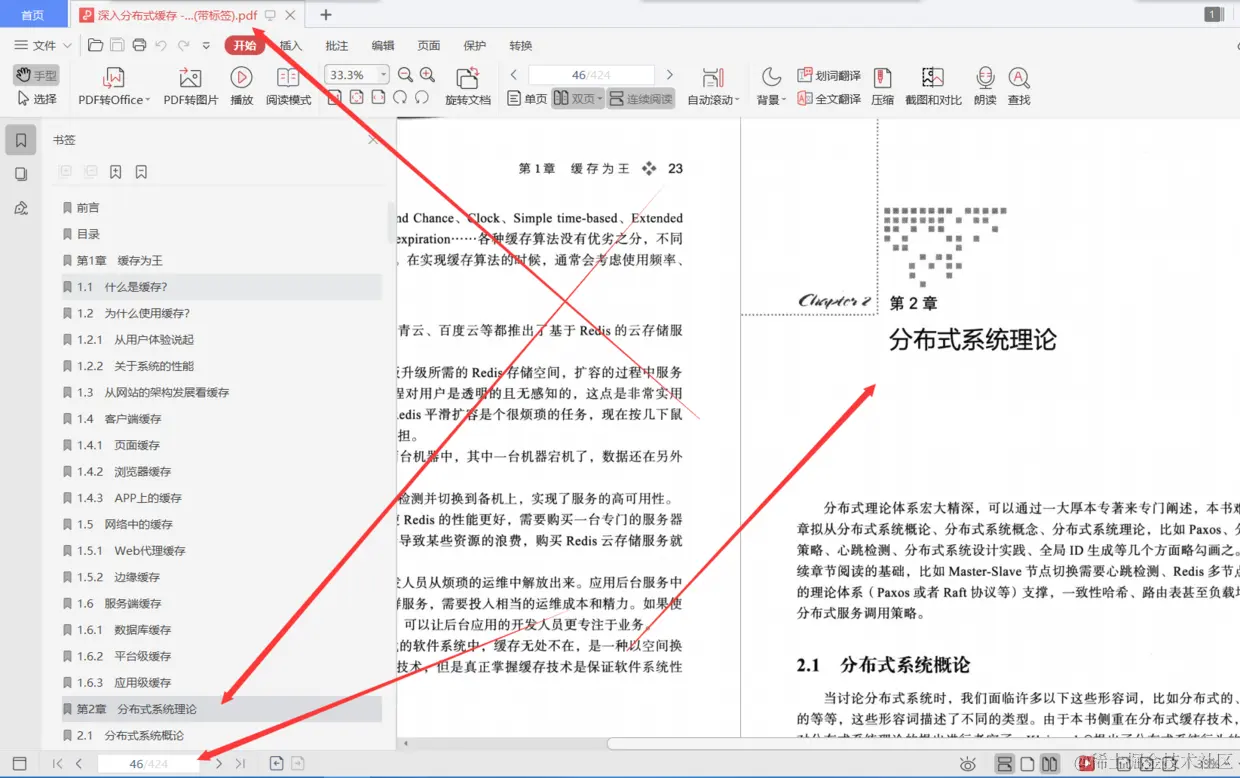
Task: Click the add bookmark icon in 书签 panel
Action: [116, 172]
